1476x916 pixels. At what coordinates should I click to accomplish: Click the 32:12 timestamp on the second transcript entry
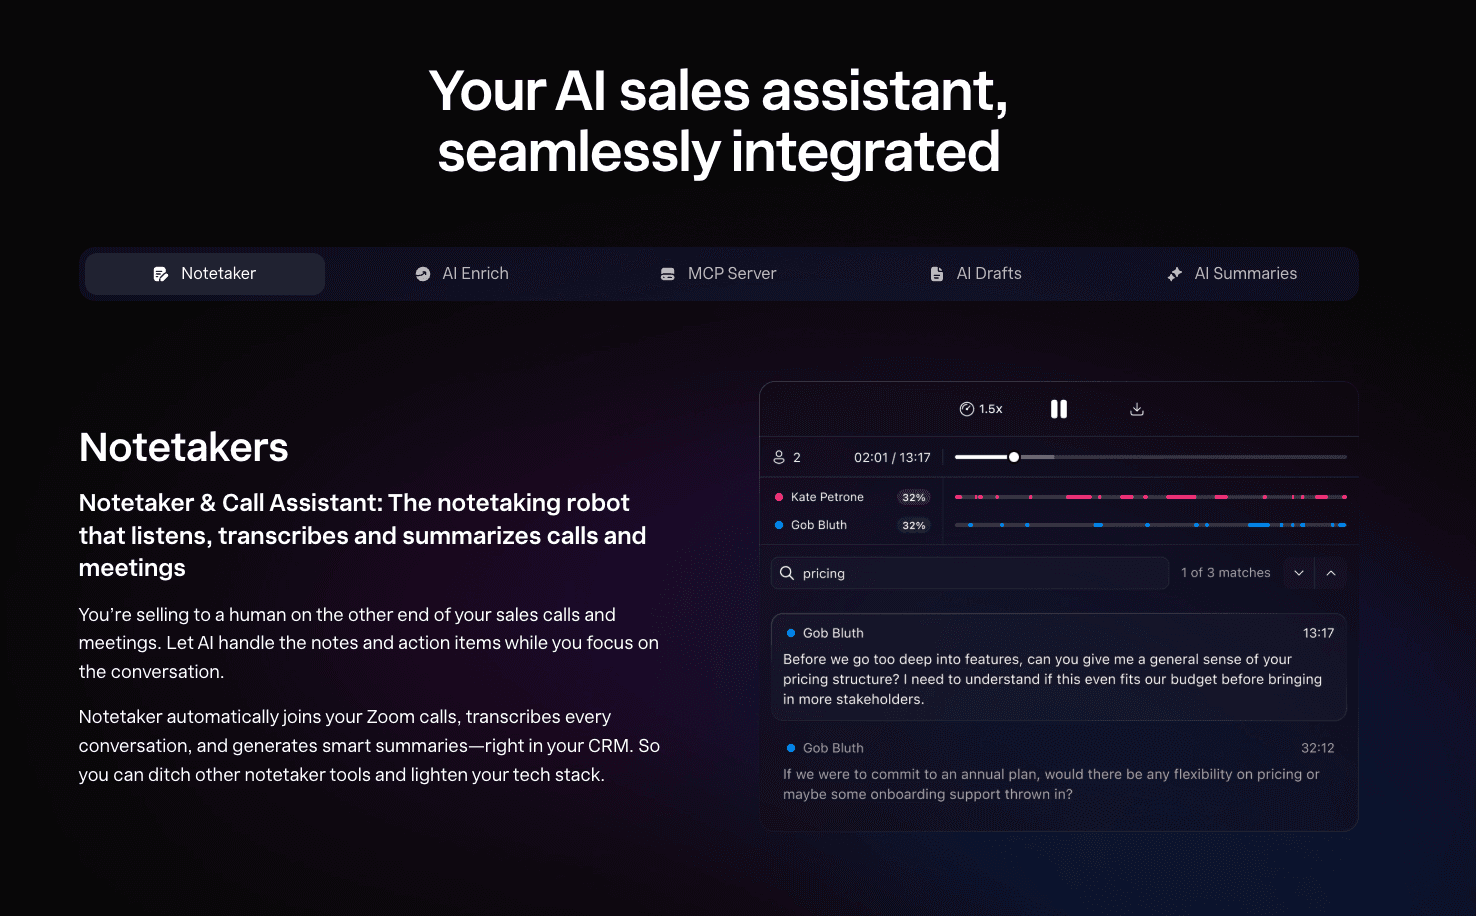1318,747
